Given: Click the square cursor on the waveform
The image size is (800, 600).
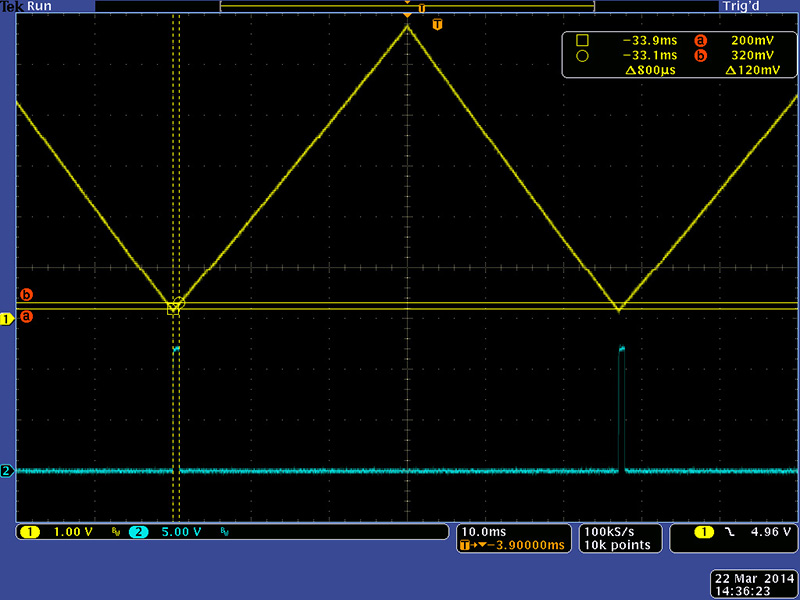Looking at the screenshot, I should [x=173, y=310].
